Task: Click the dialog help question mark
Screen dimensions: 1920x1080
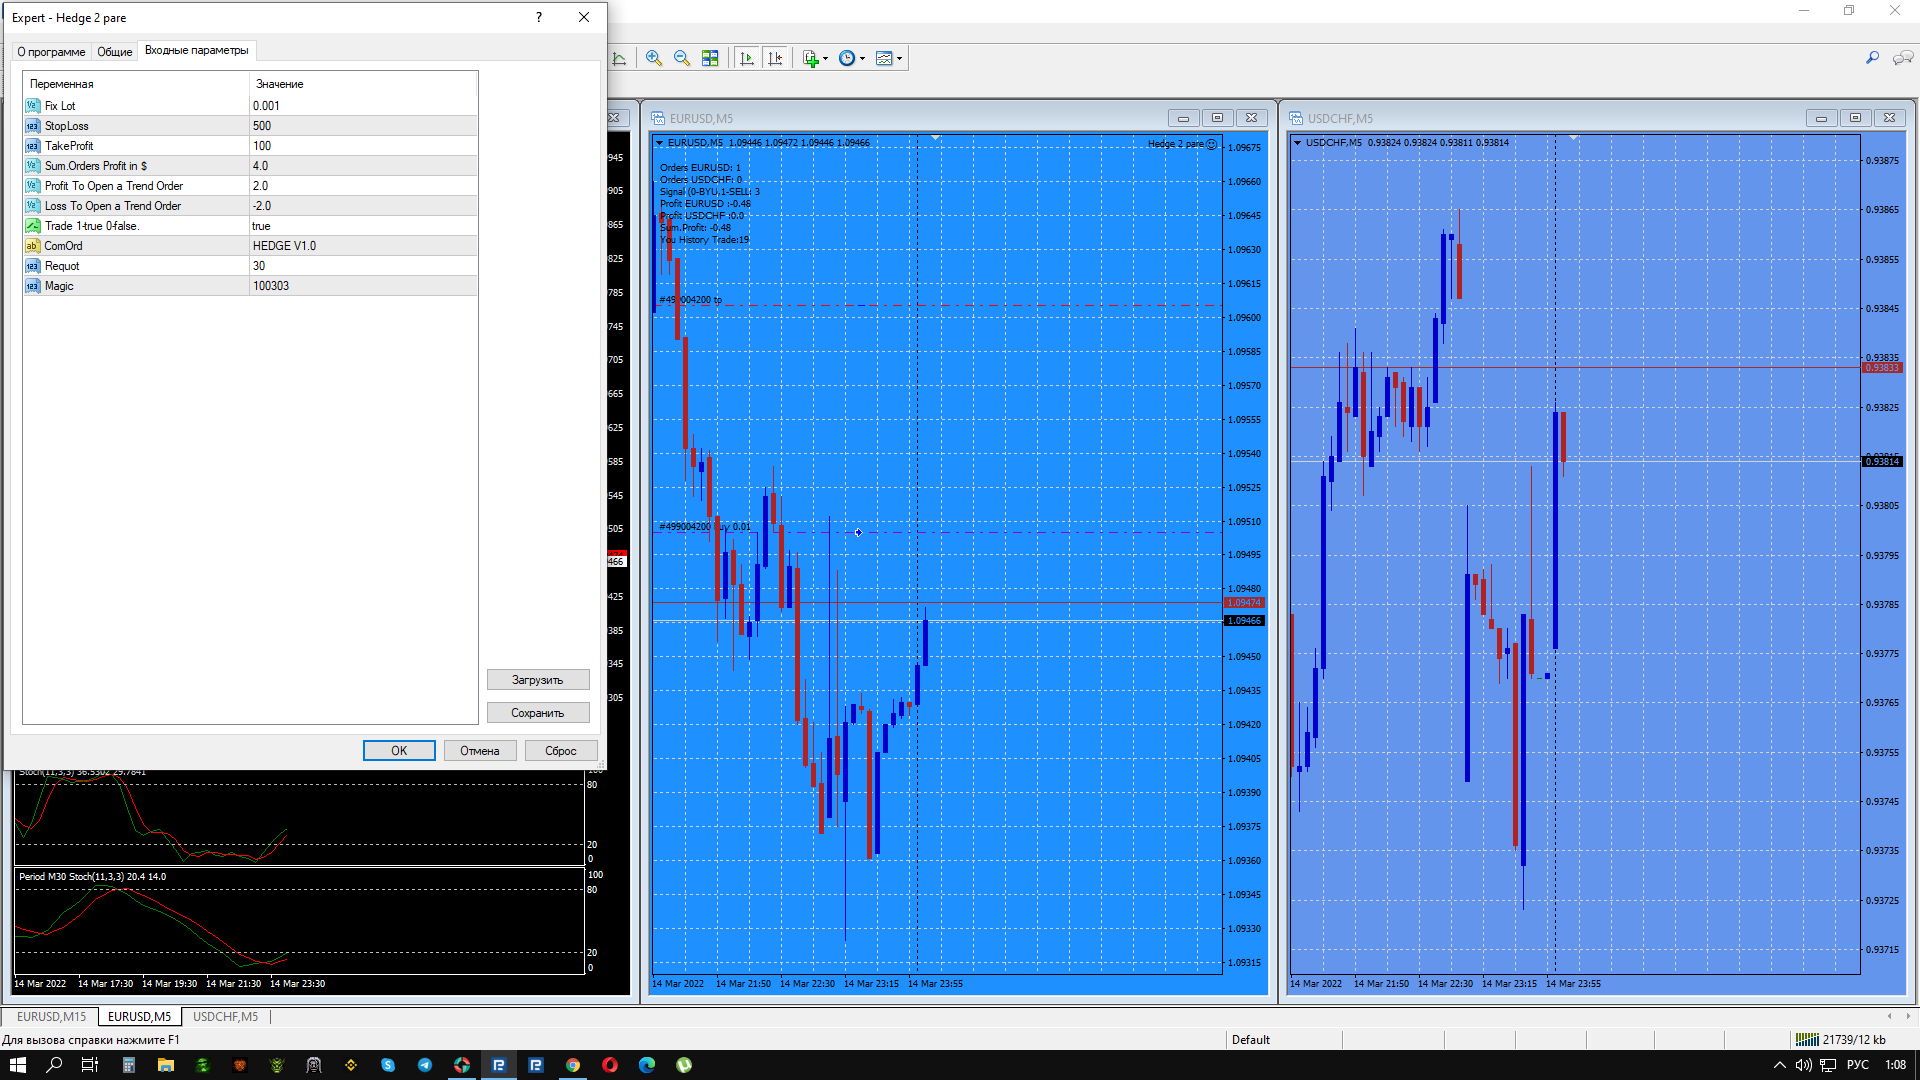Action: [539, 17]
